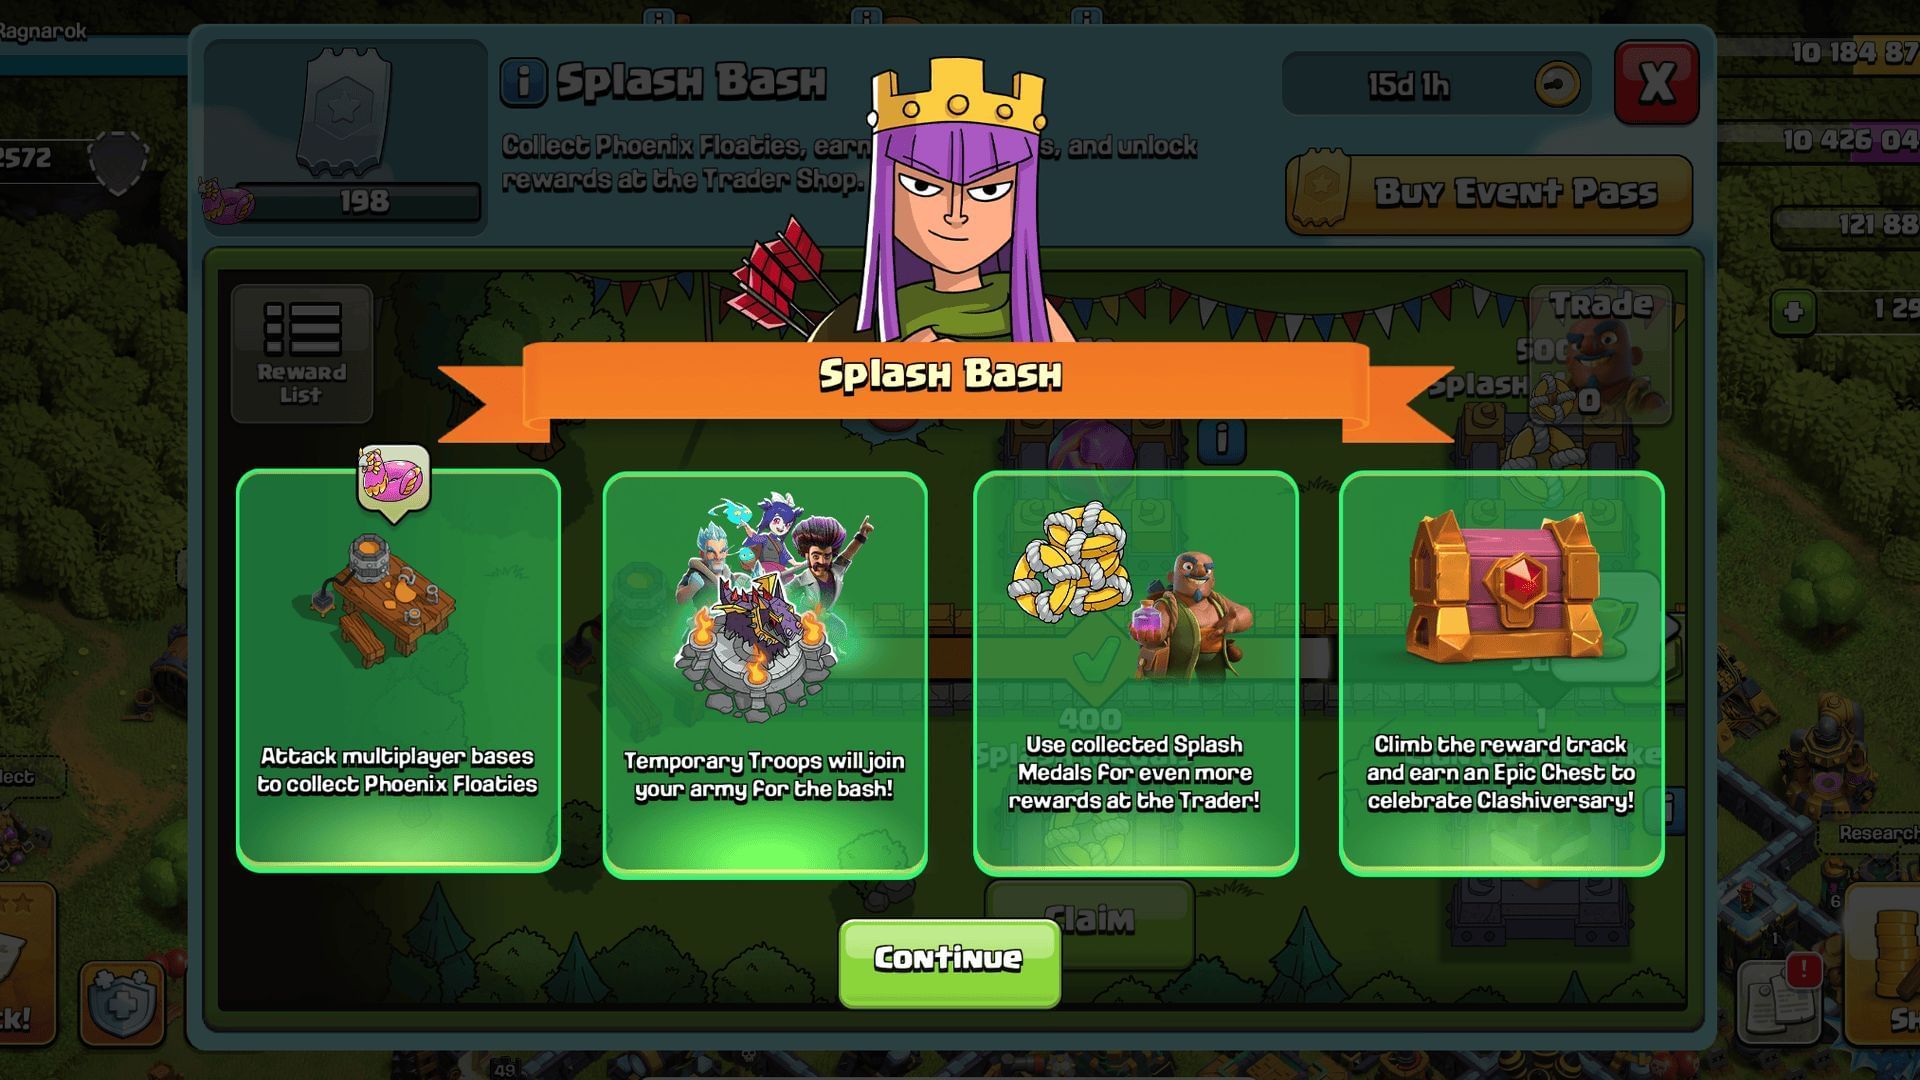1920x1080 pixels.
Task: Click the green Continue button
Action: [x=949, y=961]
